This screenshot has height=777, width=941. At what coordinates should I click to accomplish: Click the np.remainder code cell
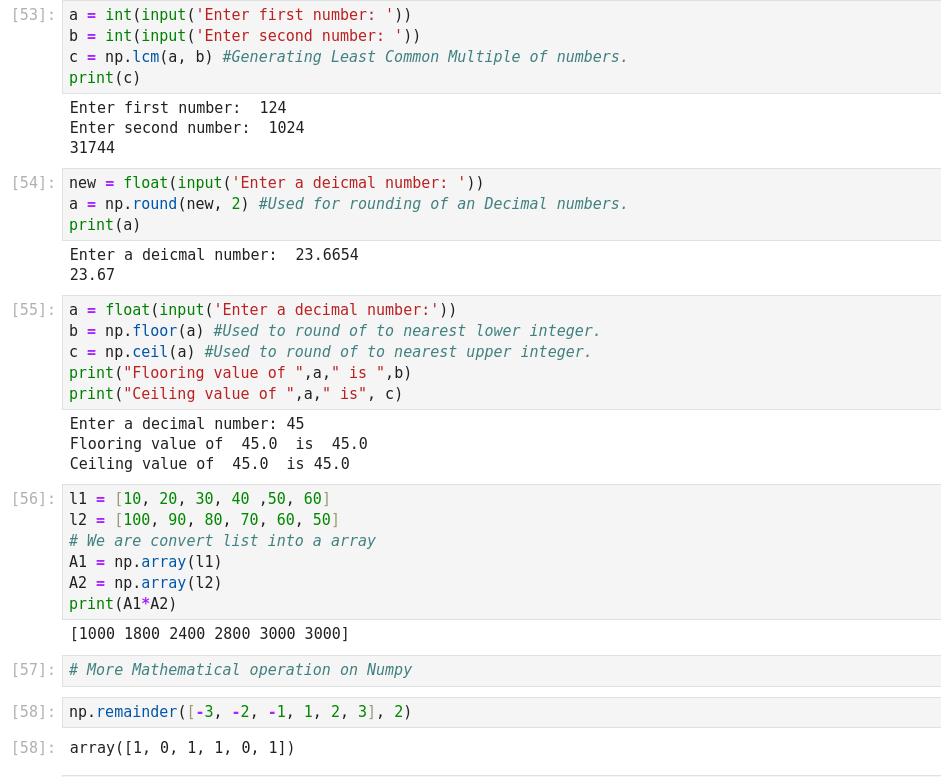point(240,712)
